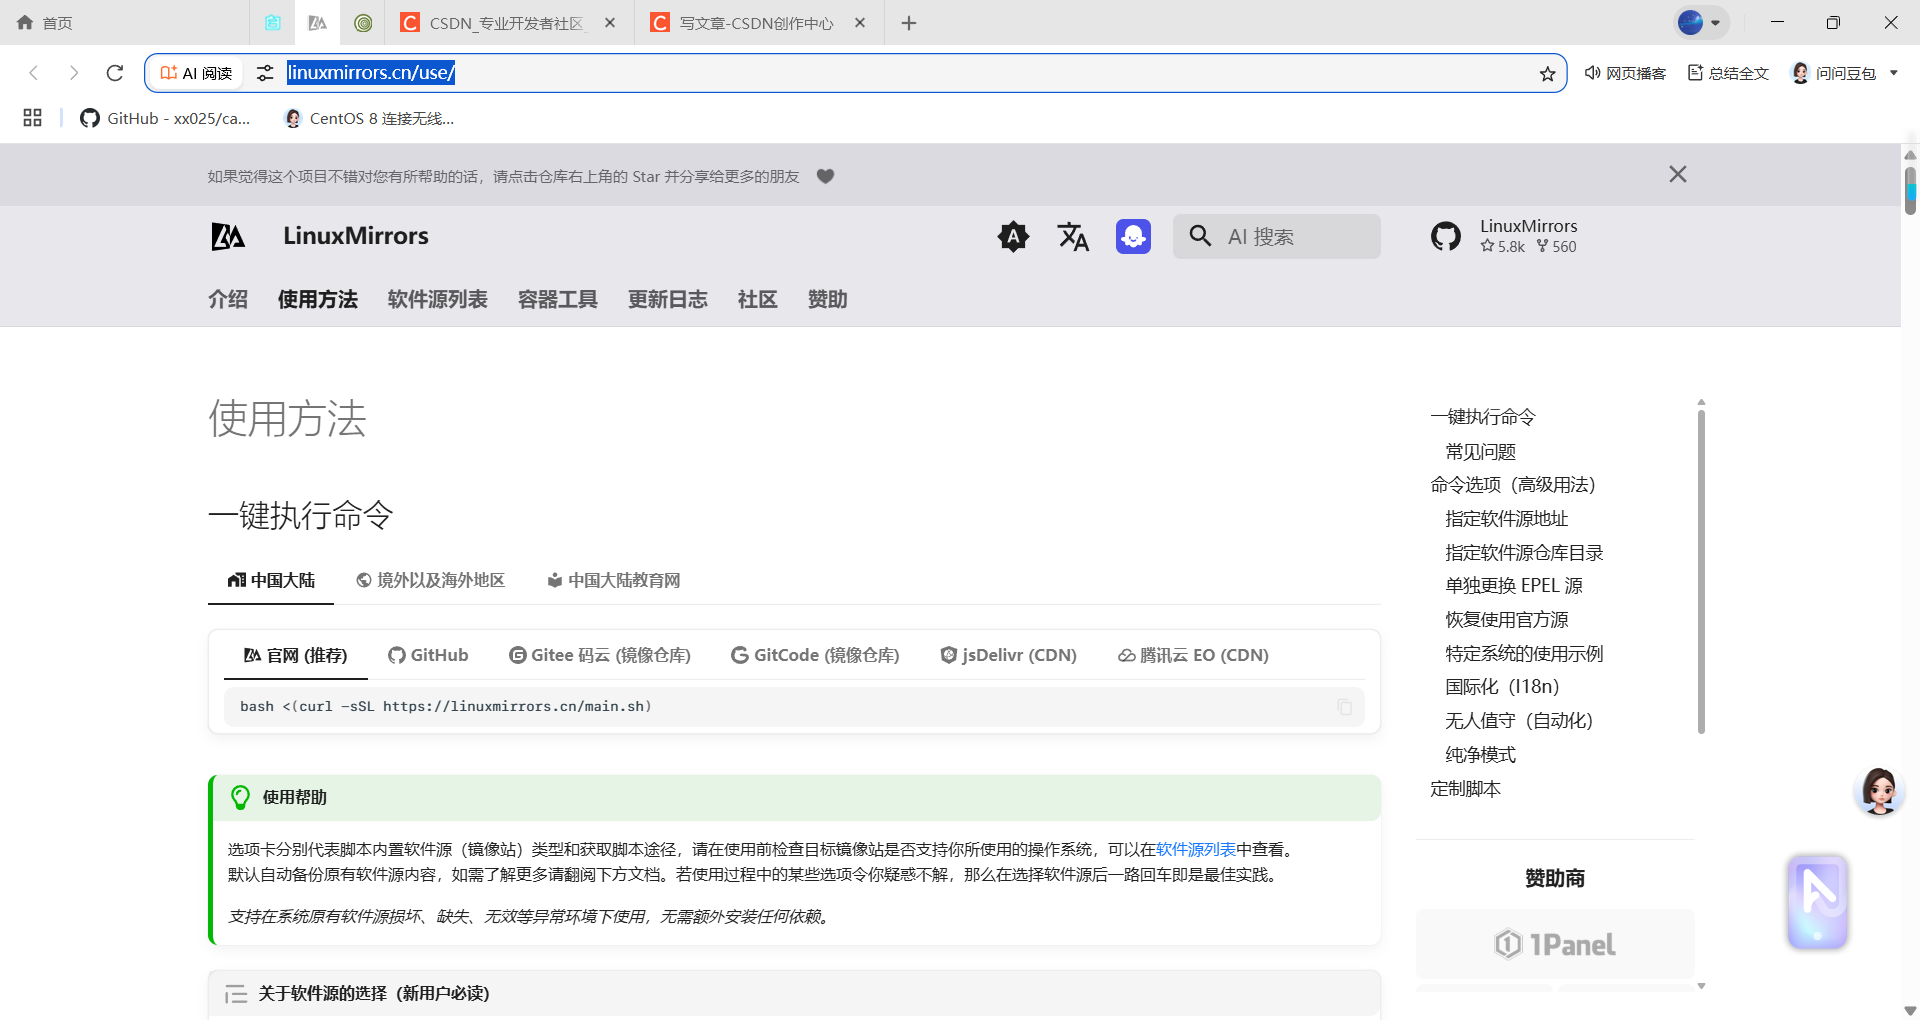The width and height of the screenshot is (1920, 1020).
Task: Select GitCode (镜像仓库) source tab
Action: tap(815, 655)
